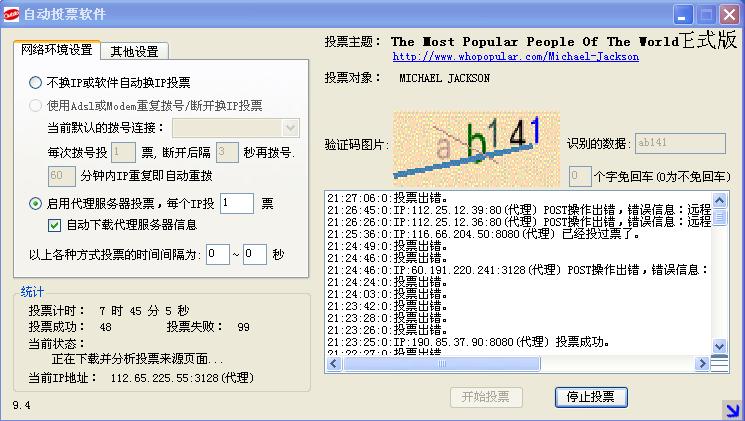This screenshot has height=421, width=745.
Task: Click the 个字免回车 number field
Action: point(580,176)
